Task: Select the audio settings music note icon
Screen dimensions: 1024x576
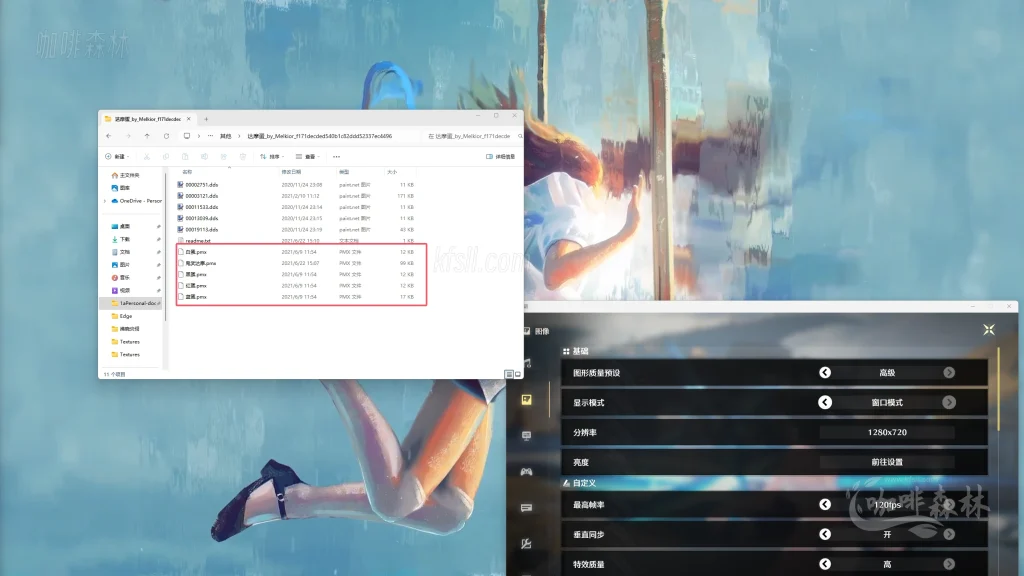Action: click(527, 363)
